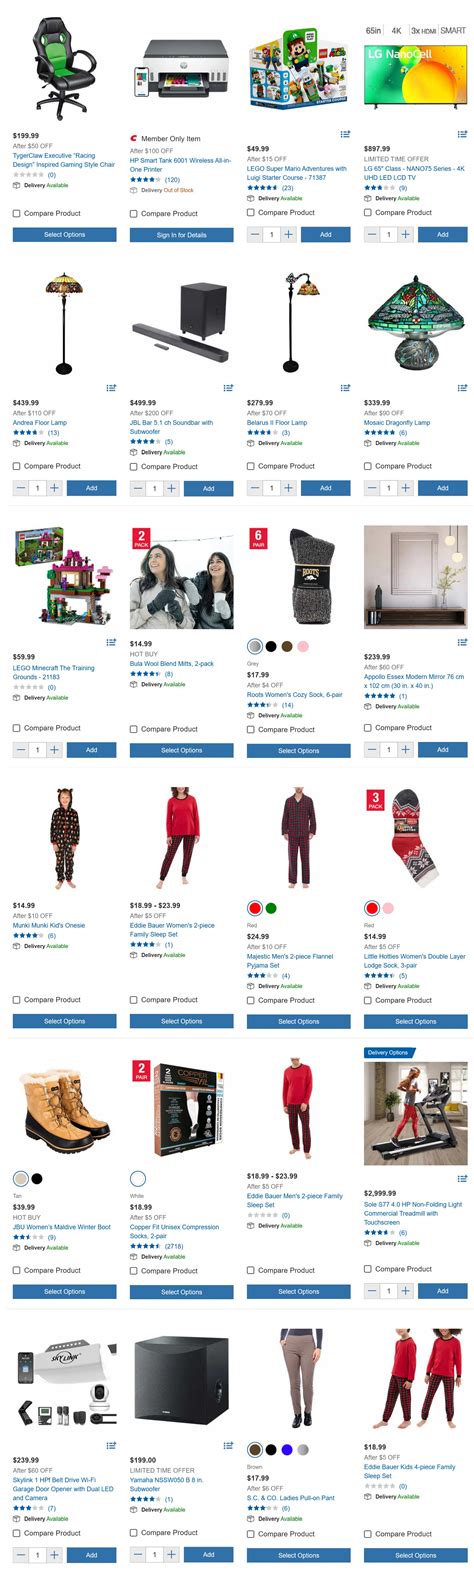Add LEGO Super Mario set to list icon
Viewport: 474px width, 1572px height.
pyautogui.click(x=345, y=134)
